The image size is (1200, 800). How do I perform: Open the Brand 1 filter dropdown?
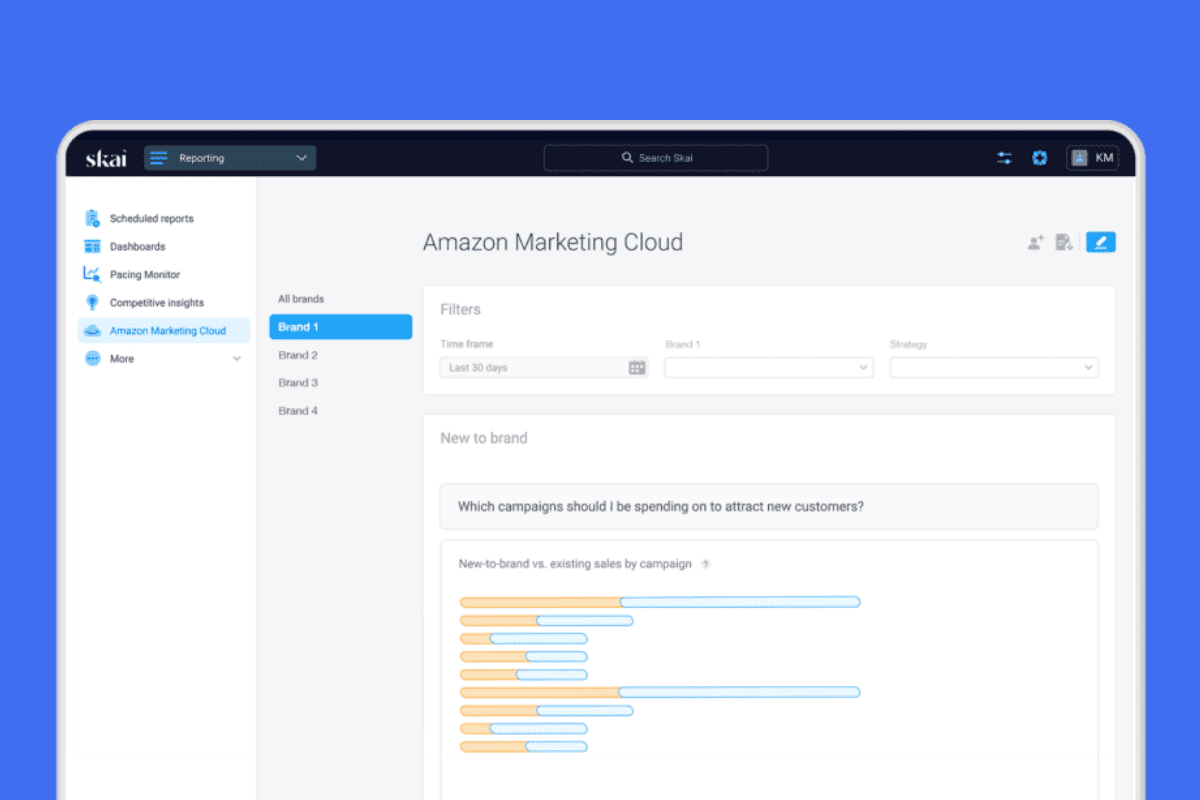pos(768,367)
